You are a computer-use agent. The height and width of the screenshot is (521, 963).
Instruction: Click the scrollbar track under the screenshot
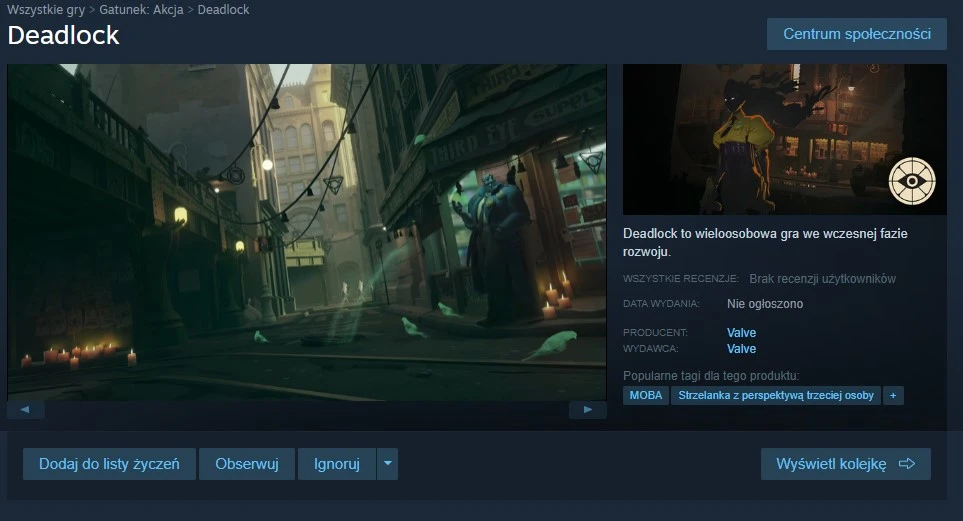[306, 410]
